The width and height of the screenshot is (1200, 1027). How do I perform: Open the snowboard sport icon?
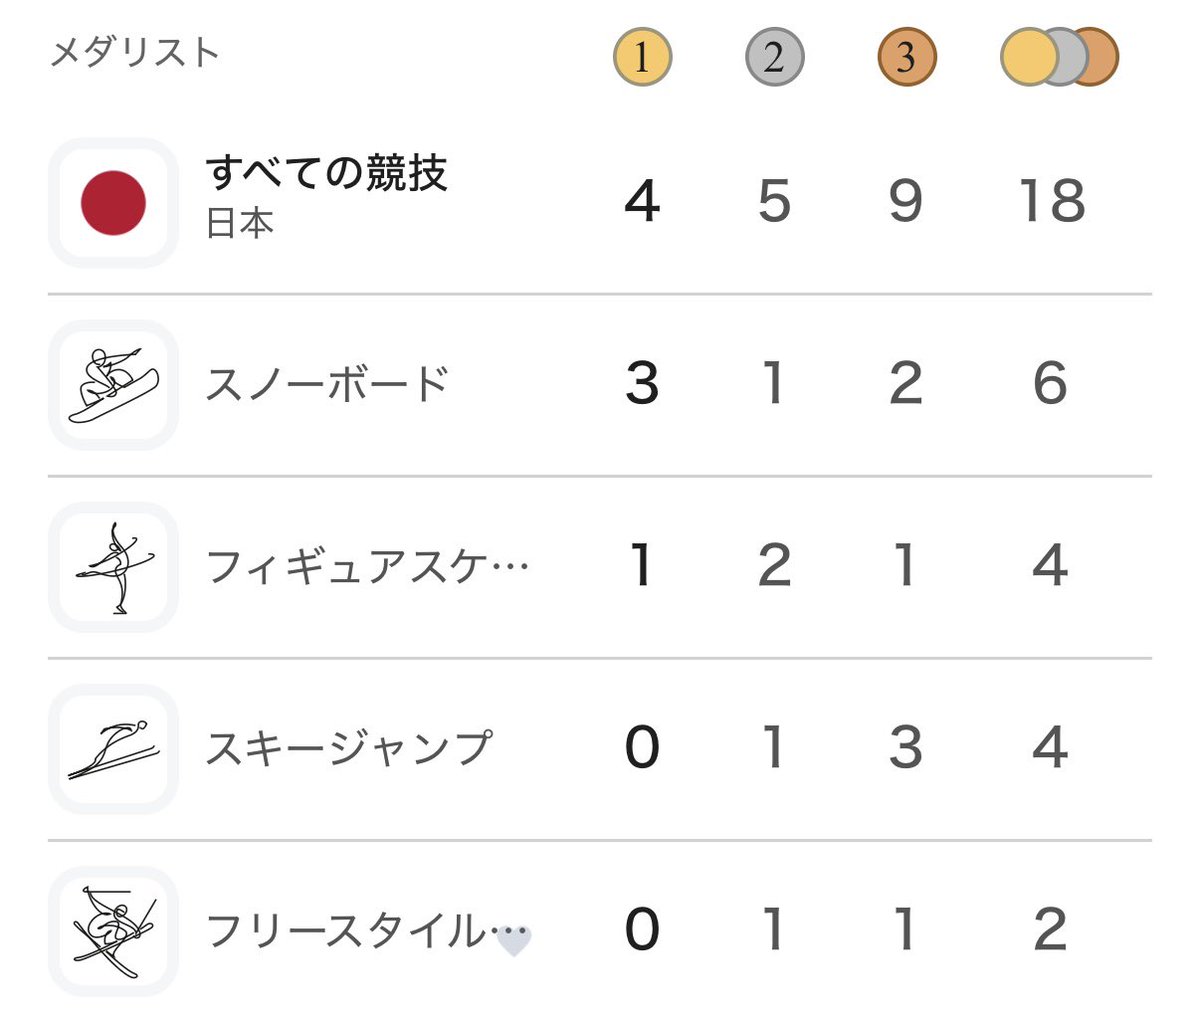point(113,385)
